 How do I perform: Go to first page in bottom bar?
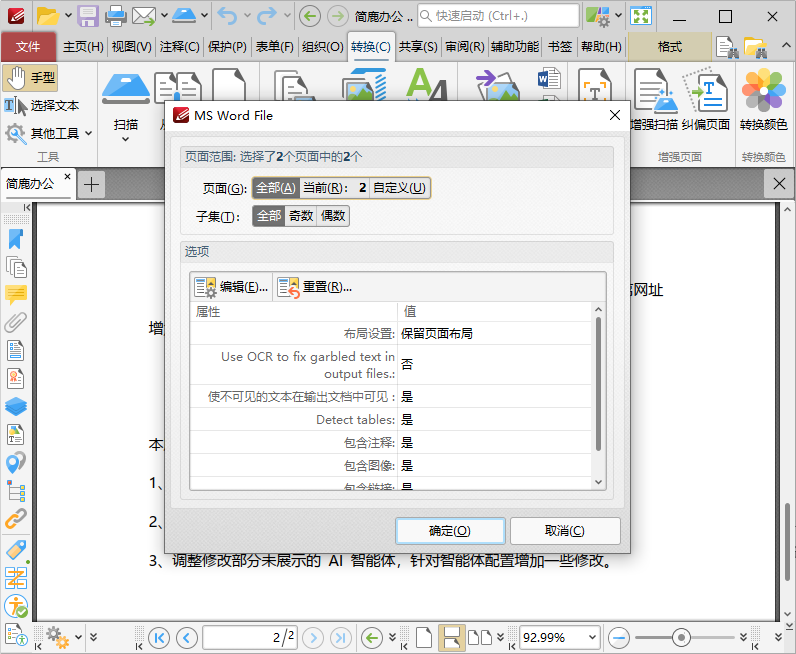(x=159, y=637)
